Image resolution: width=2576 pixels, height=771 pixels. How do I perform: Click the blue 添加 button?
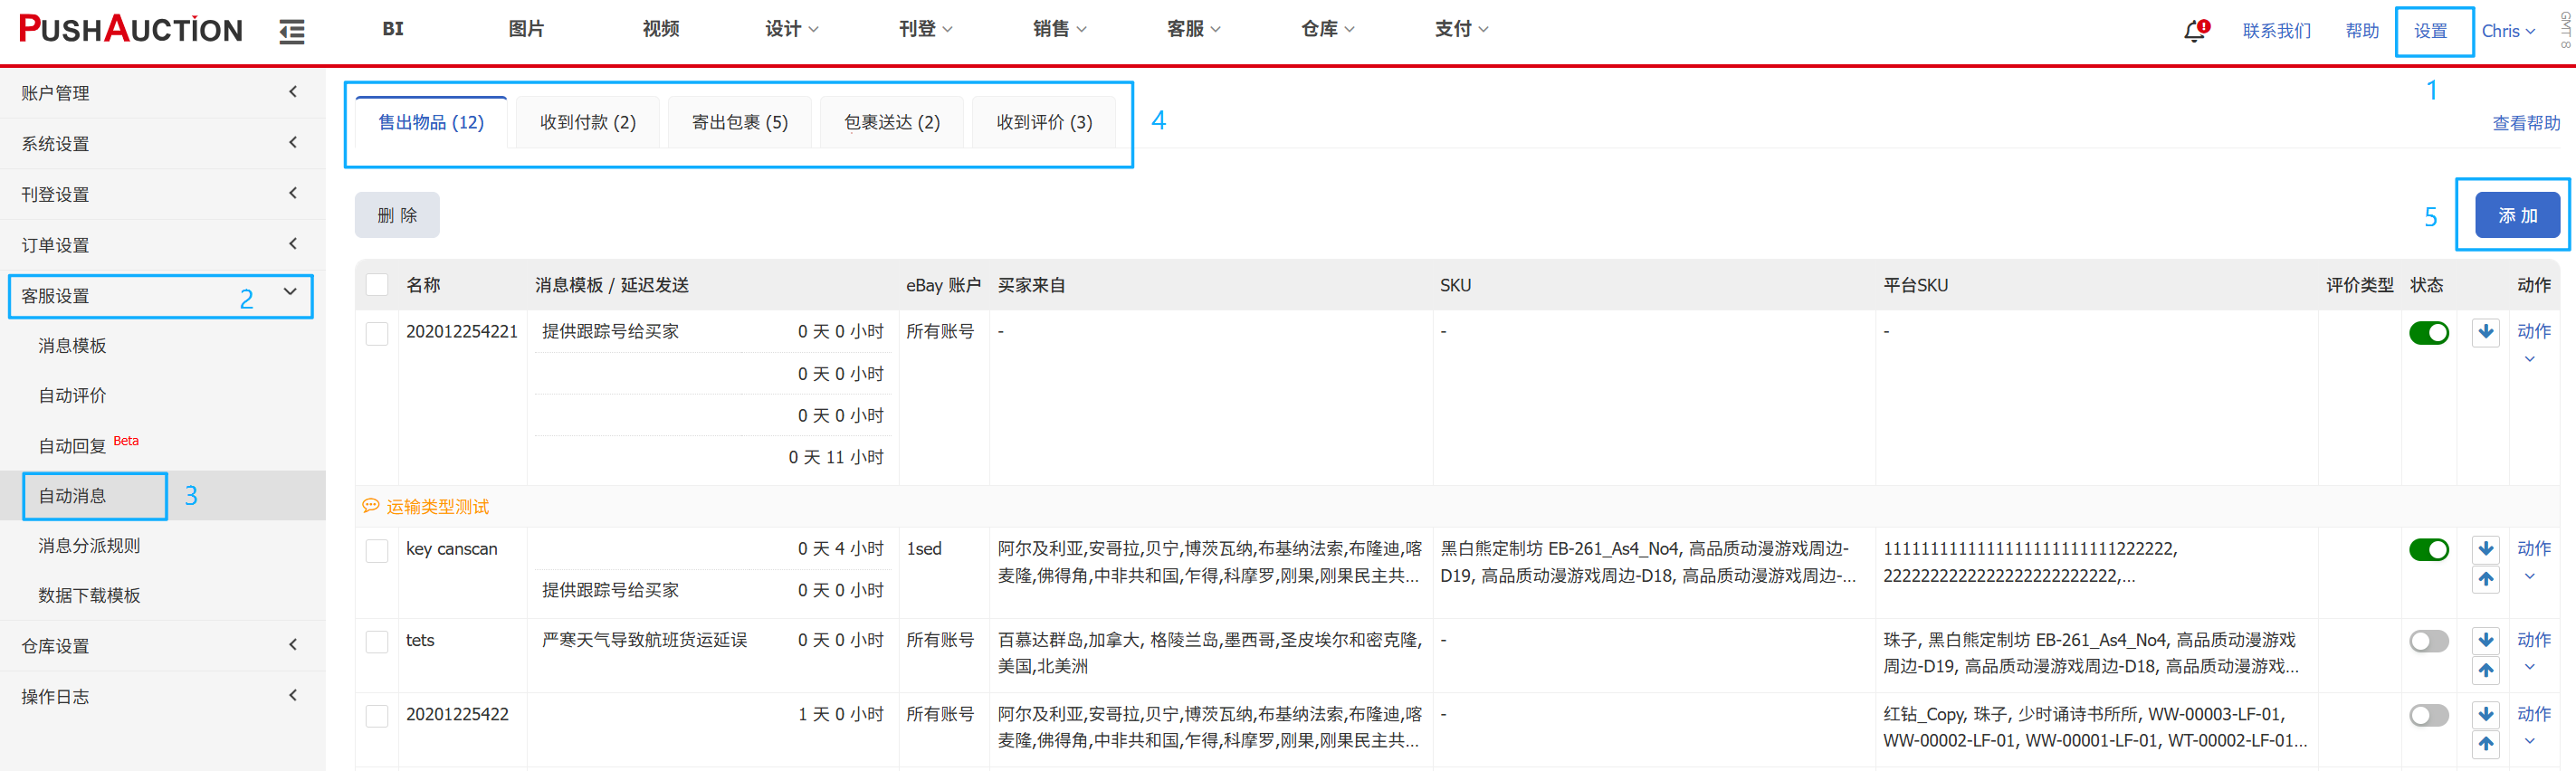(x=2516, y=216)
